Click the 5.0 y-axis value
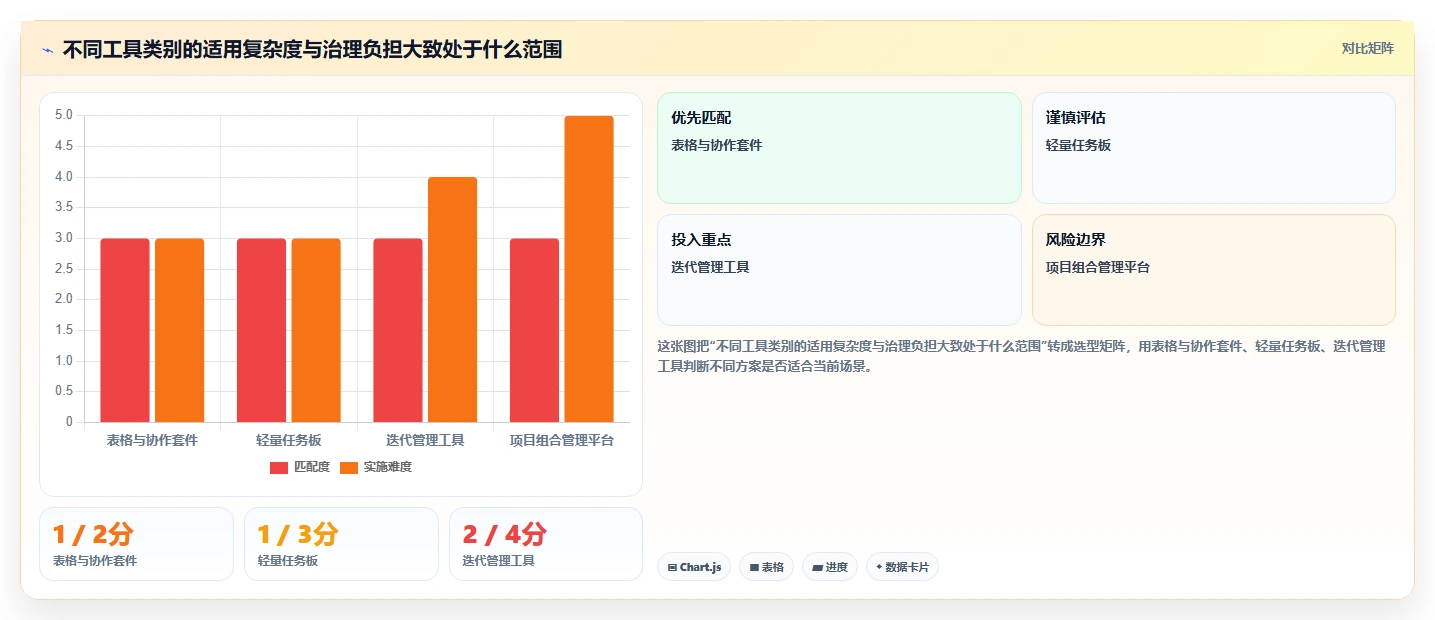This screenshot has height=620, width=1435. click(x=64, y=115)
